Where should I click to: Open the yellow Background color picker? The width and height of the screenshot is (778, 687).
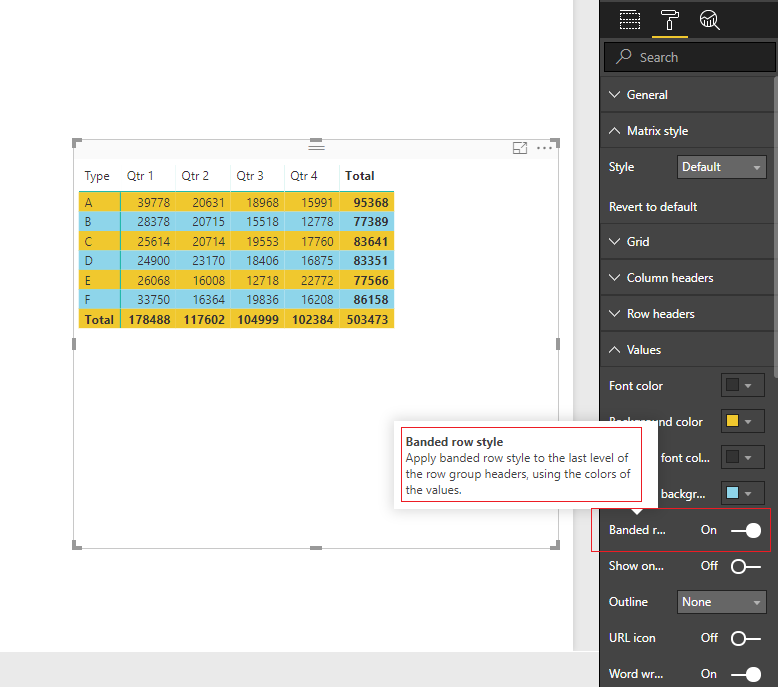click(742, 421)
